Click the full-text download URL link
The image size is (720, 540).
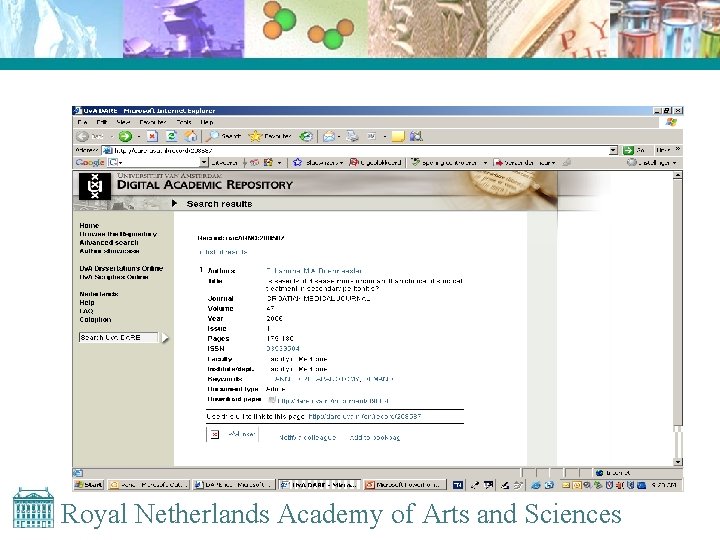click(x=333, y=401)
